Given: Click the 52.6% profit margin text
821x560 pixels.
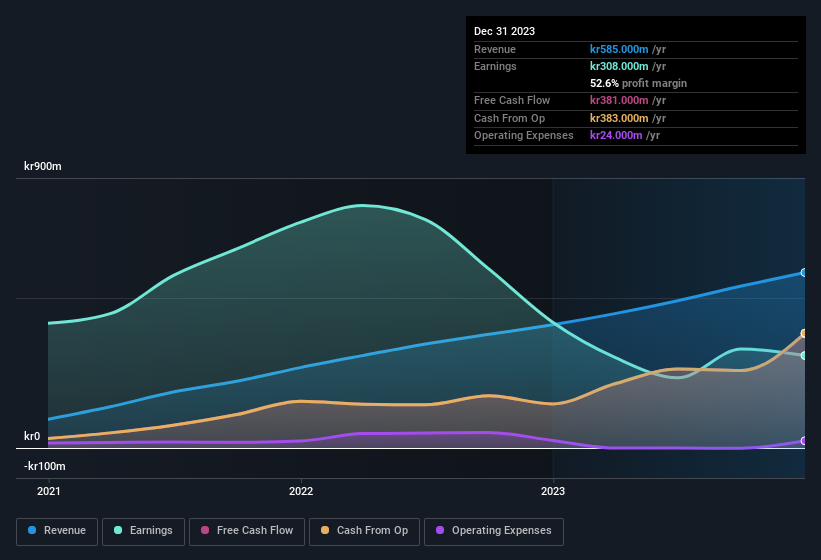Looking at the screenshot, I should [x=638, y=83].
